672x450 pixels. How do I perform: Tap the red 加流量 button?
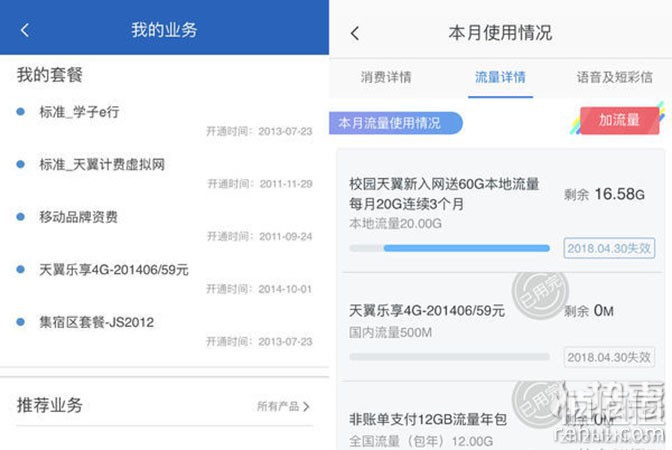(619, 120)
